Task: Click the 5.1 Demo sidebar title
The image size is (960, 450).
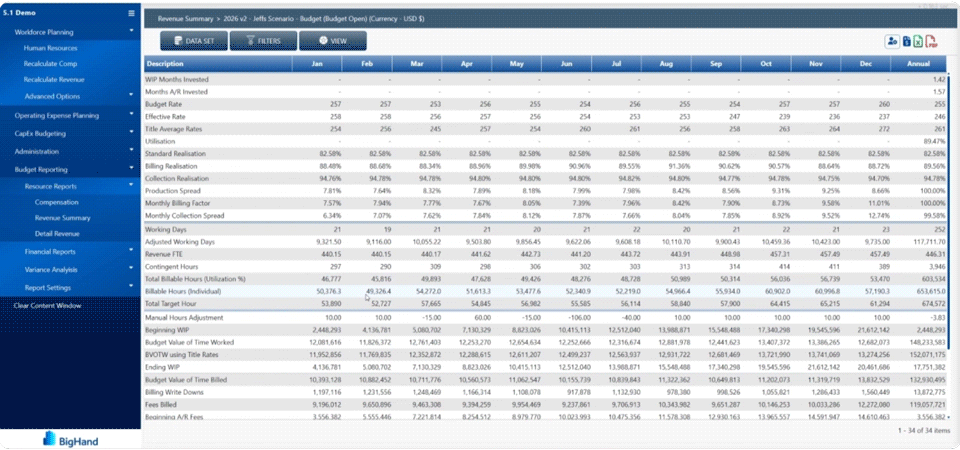Action: coord(18,13)
